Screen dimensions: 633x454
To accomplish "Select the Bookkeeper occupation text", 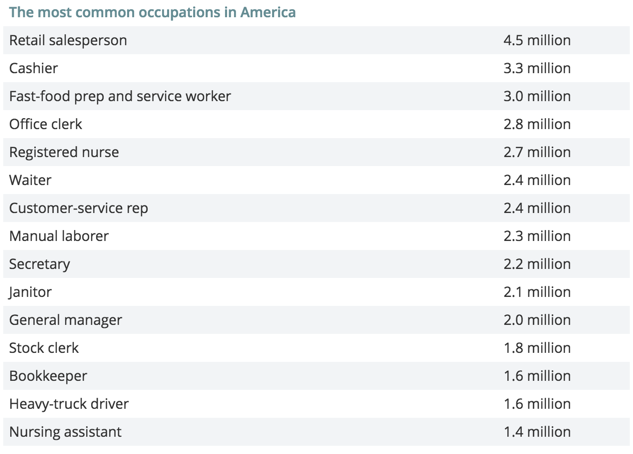I will tap(48, 376).
